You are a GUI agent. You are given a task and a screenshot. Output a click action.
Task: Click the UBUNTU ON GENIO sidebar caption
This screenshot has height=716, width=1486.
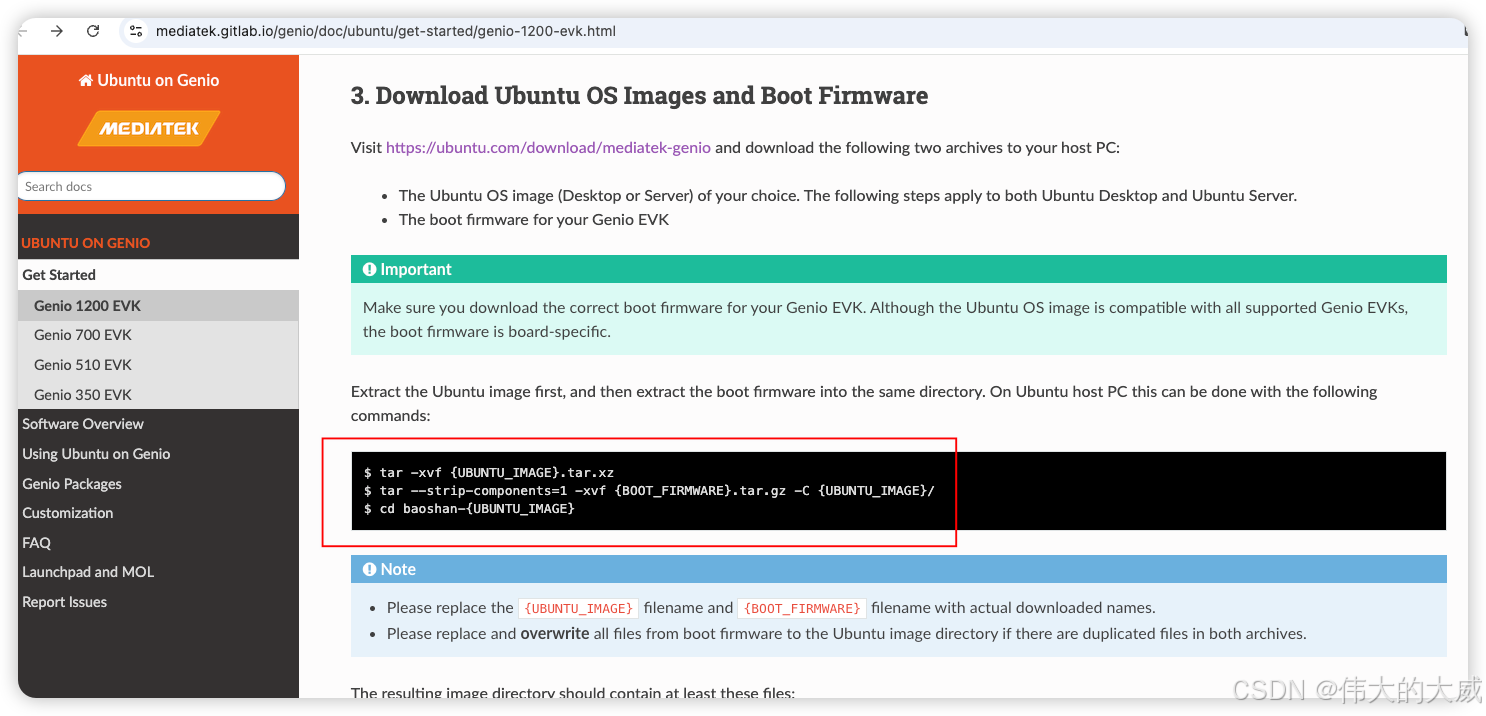(86, 243)
